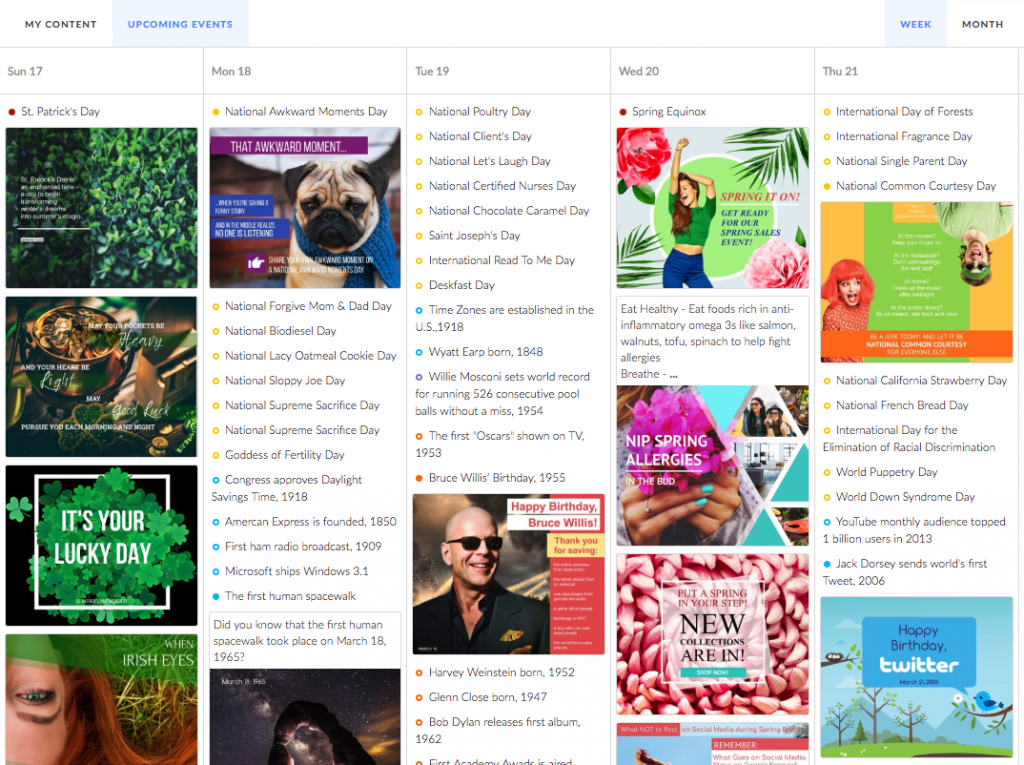Open 'Time Zones are established in the U.S.' entry
The height and width of the screenshot is (765, 1024).
(505, 318)
